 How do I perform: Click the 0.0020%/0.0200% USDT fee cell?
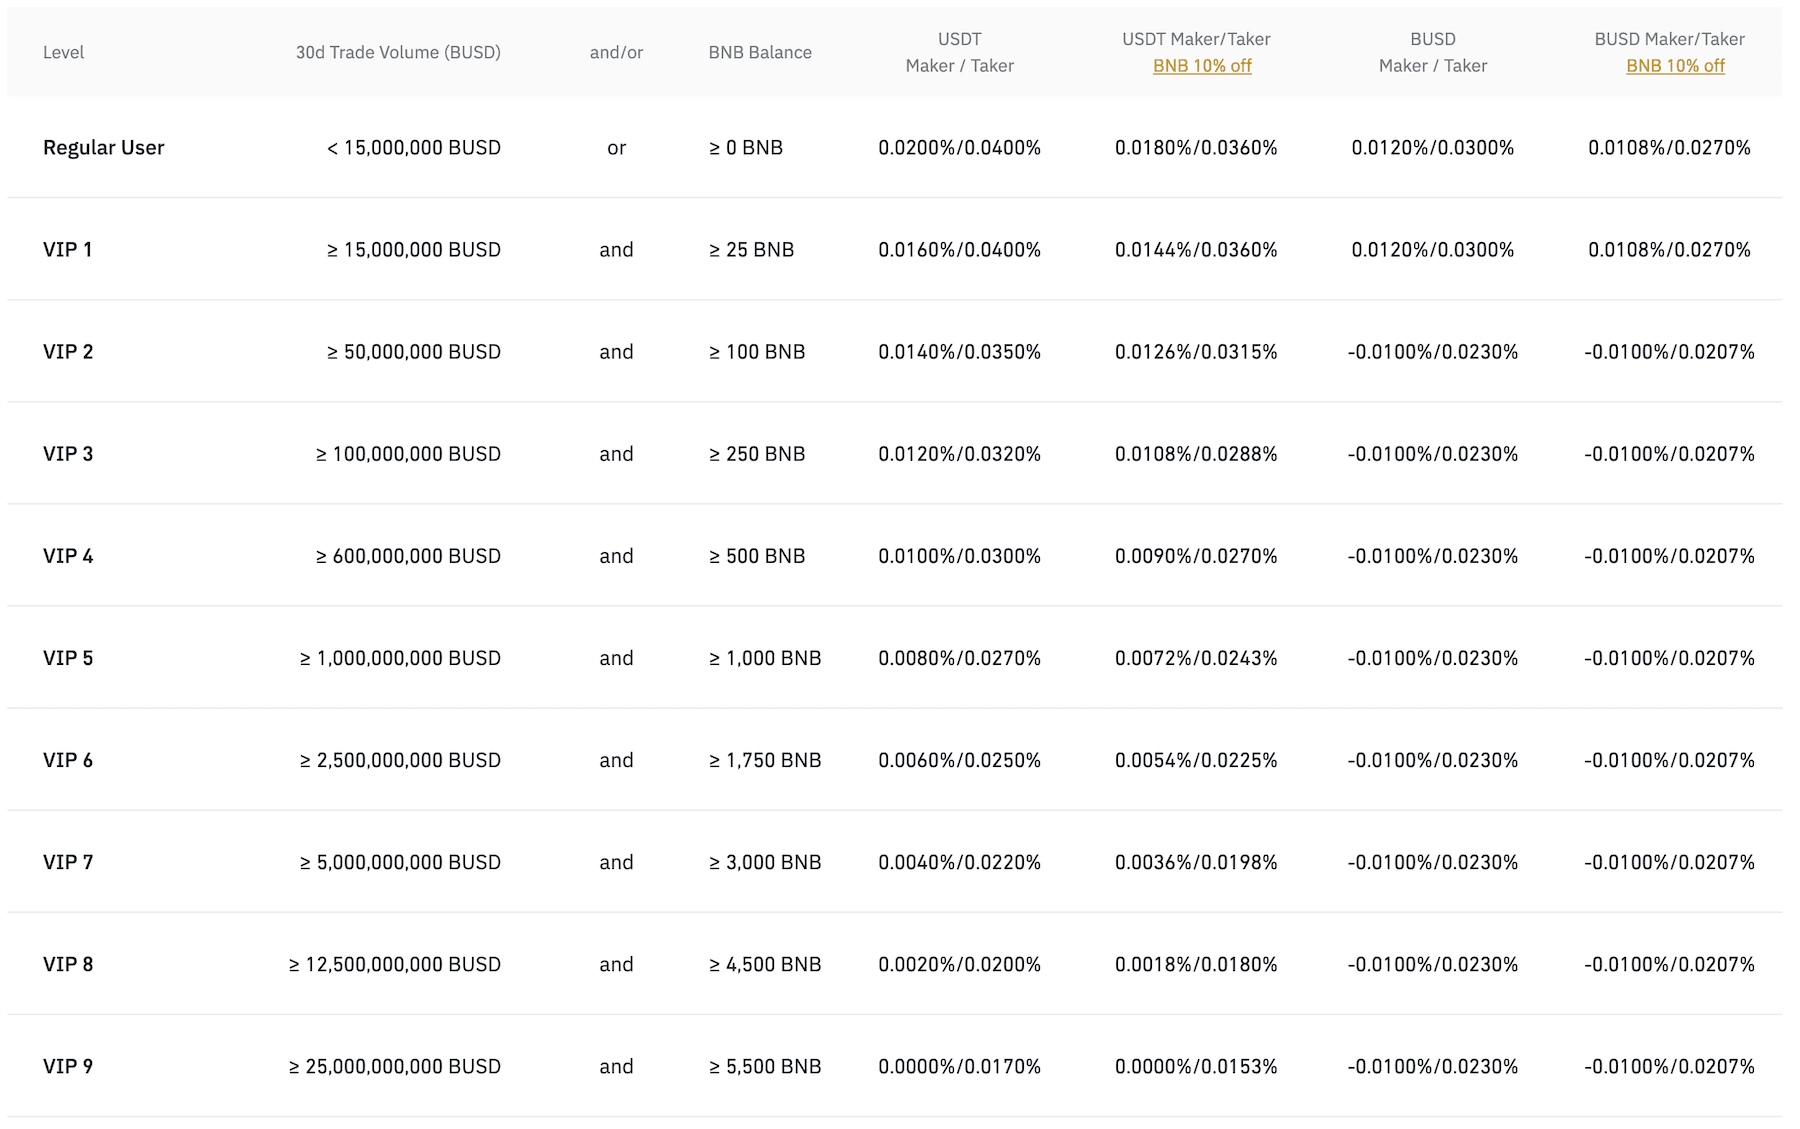click(959, 964)
